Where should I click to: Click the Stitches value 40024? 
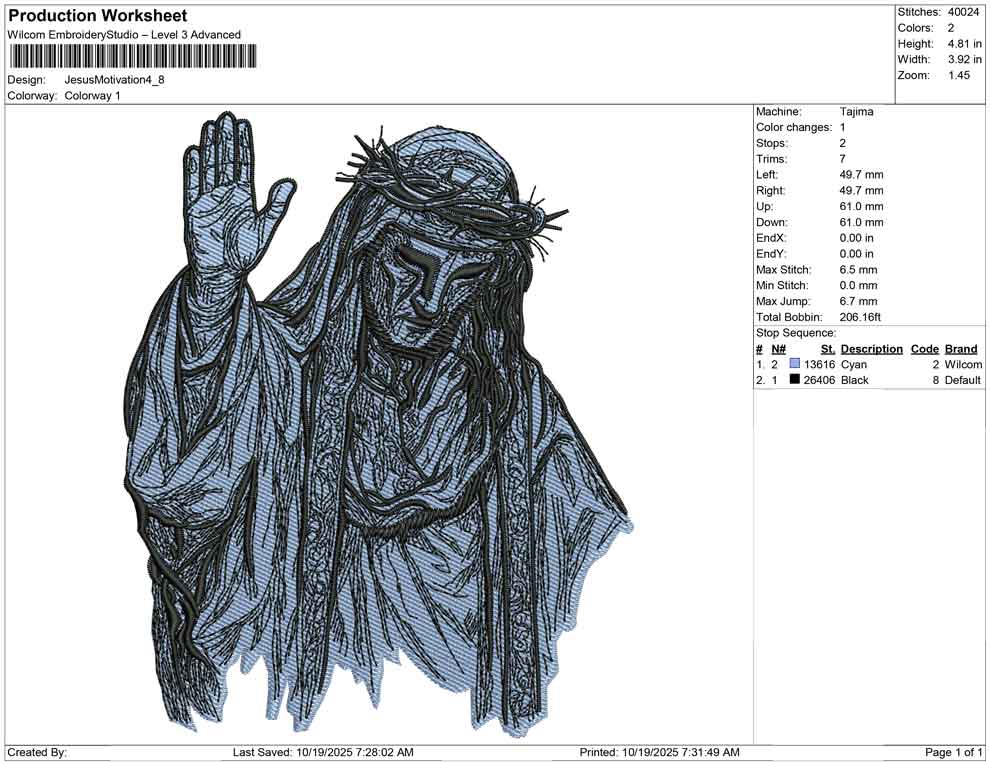965,12
